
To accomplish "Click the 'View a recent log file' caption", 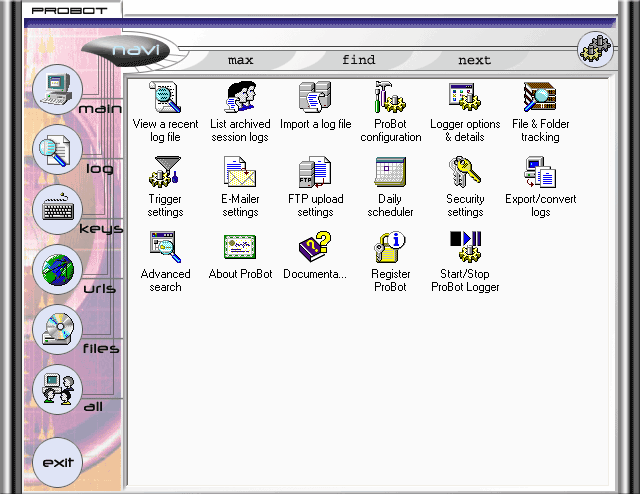I will click(x=165, y=131).
